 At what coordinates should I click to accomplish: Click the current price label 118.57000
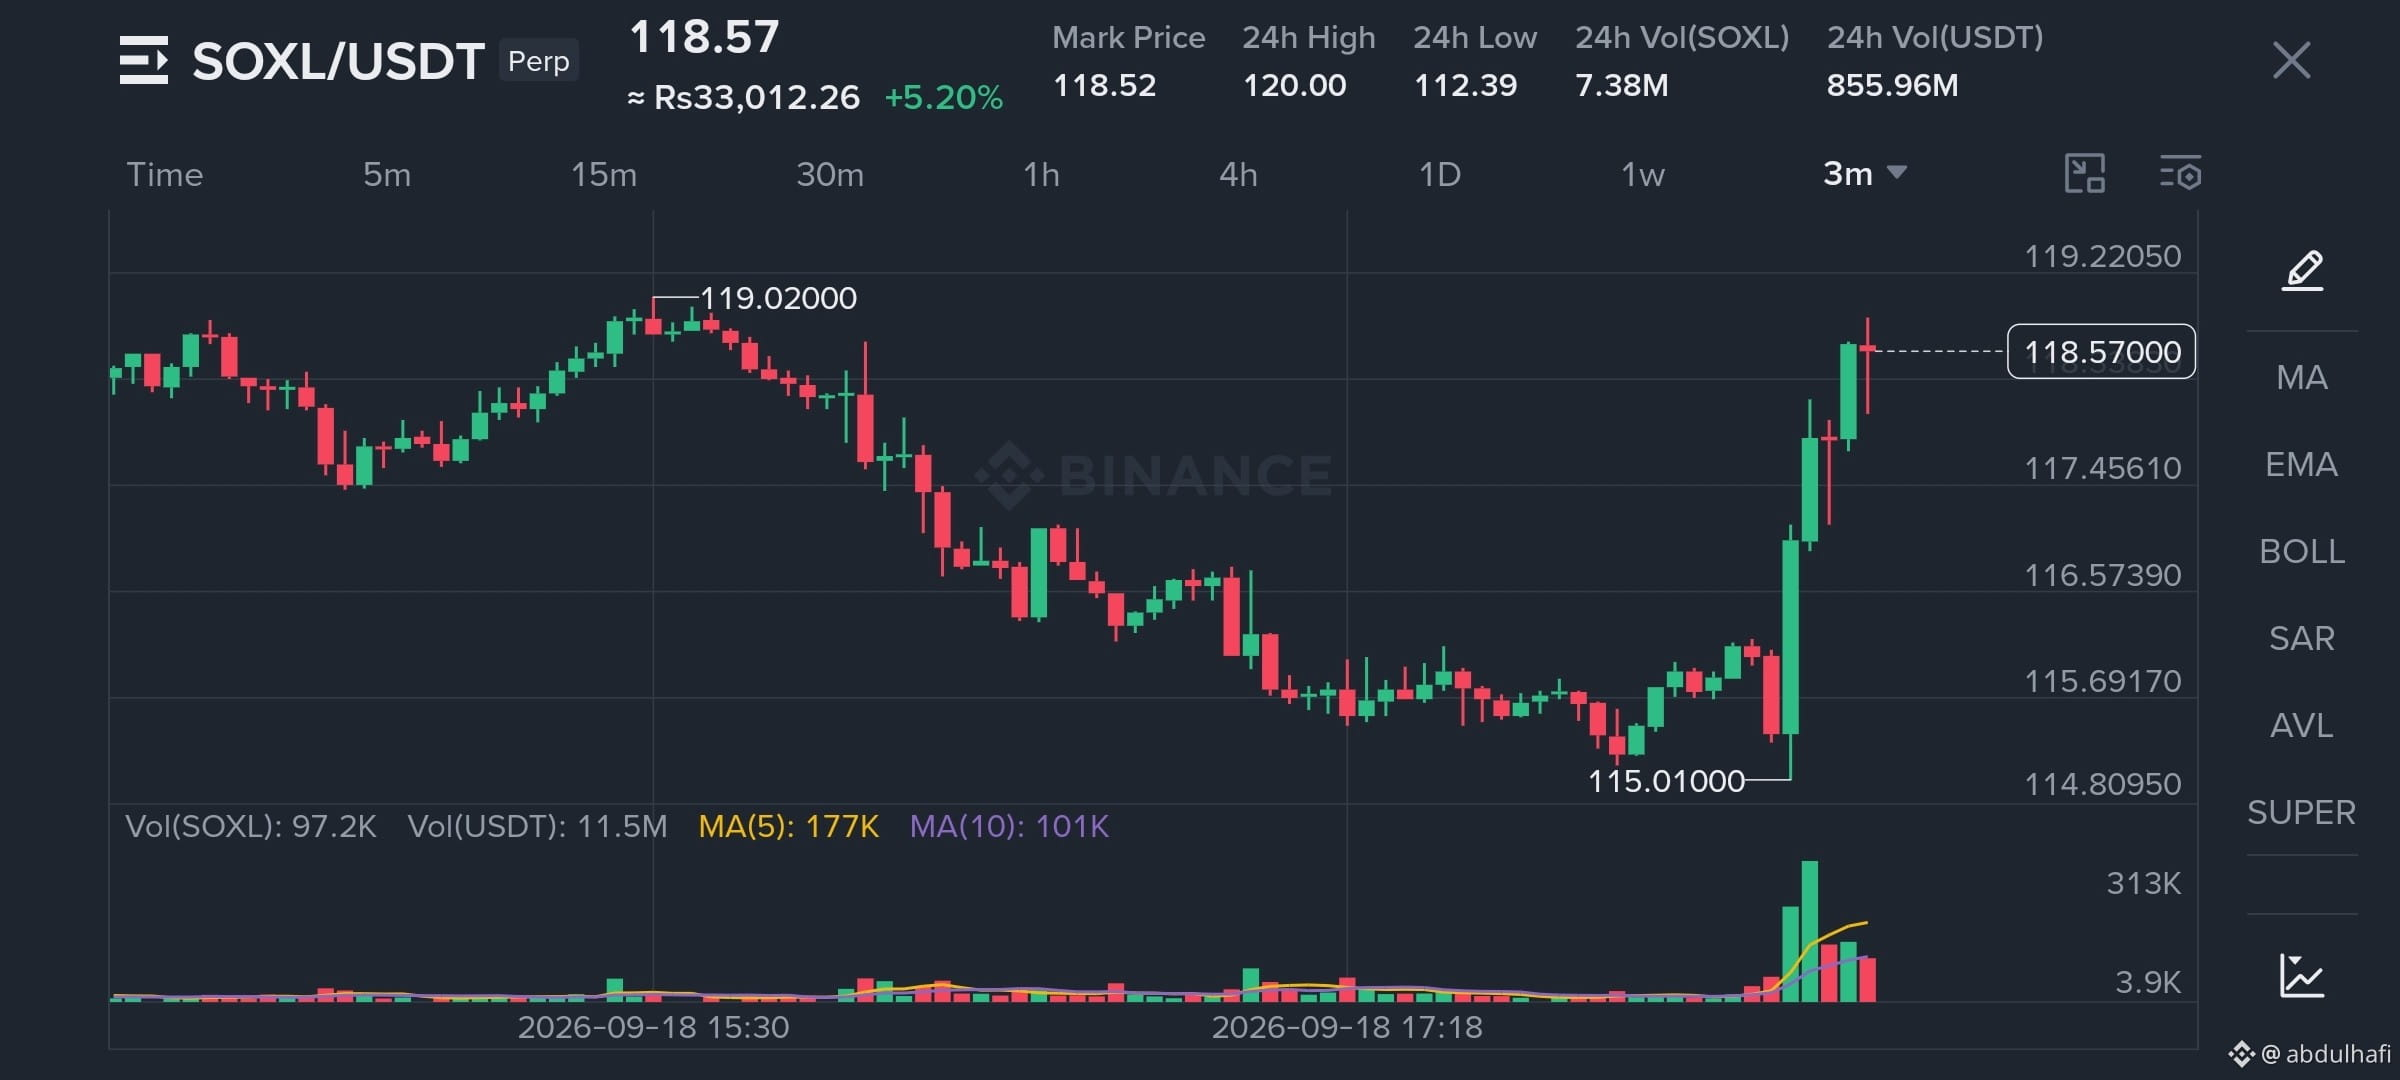(2102, 352)
